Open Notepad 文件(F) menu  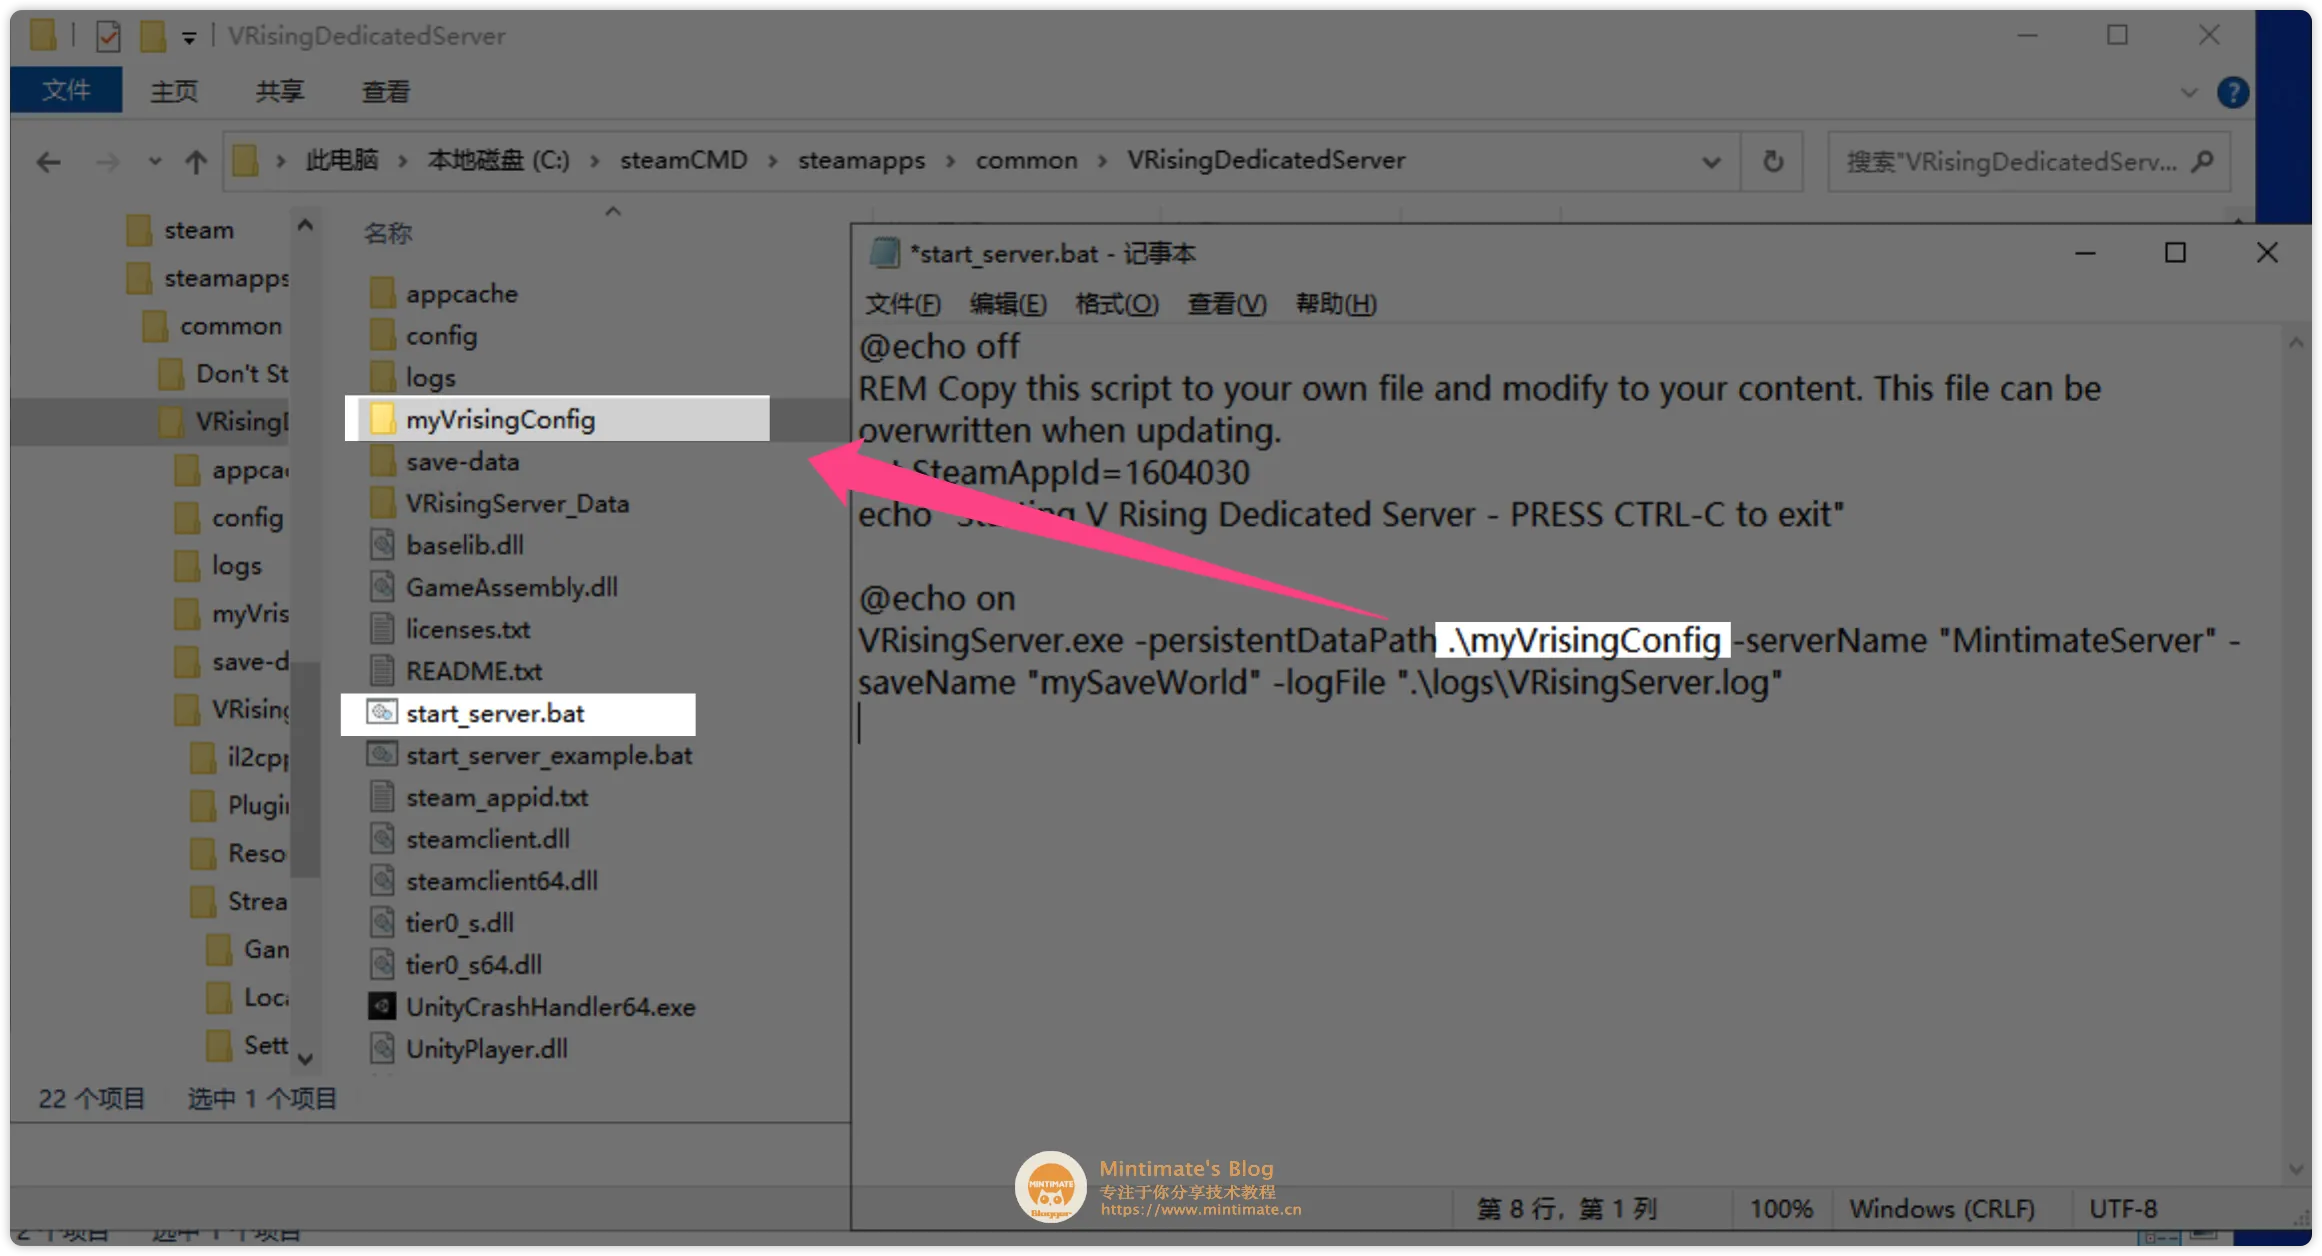pyautogui.click(x=902, y=304)
